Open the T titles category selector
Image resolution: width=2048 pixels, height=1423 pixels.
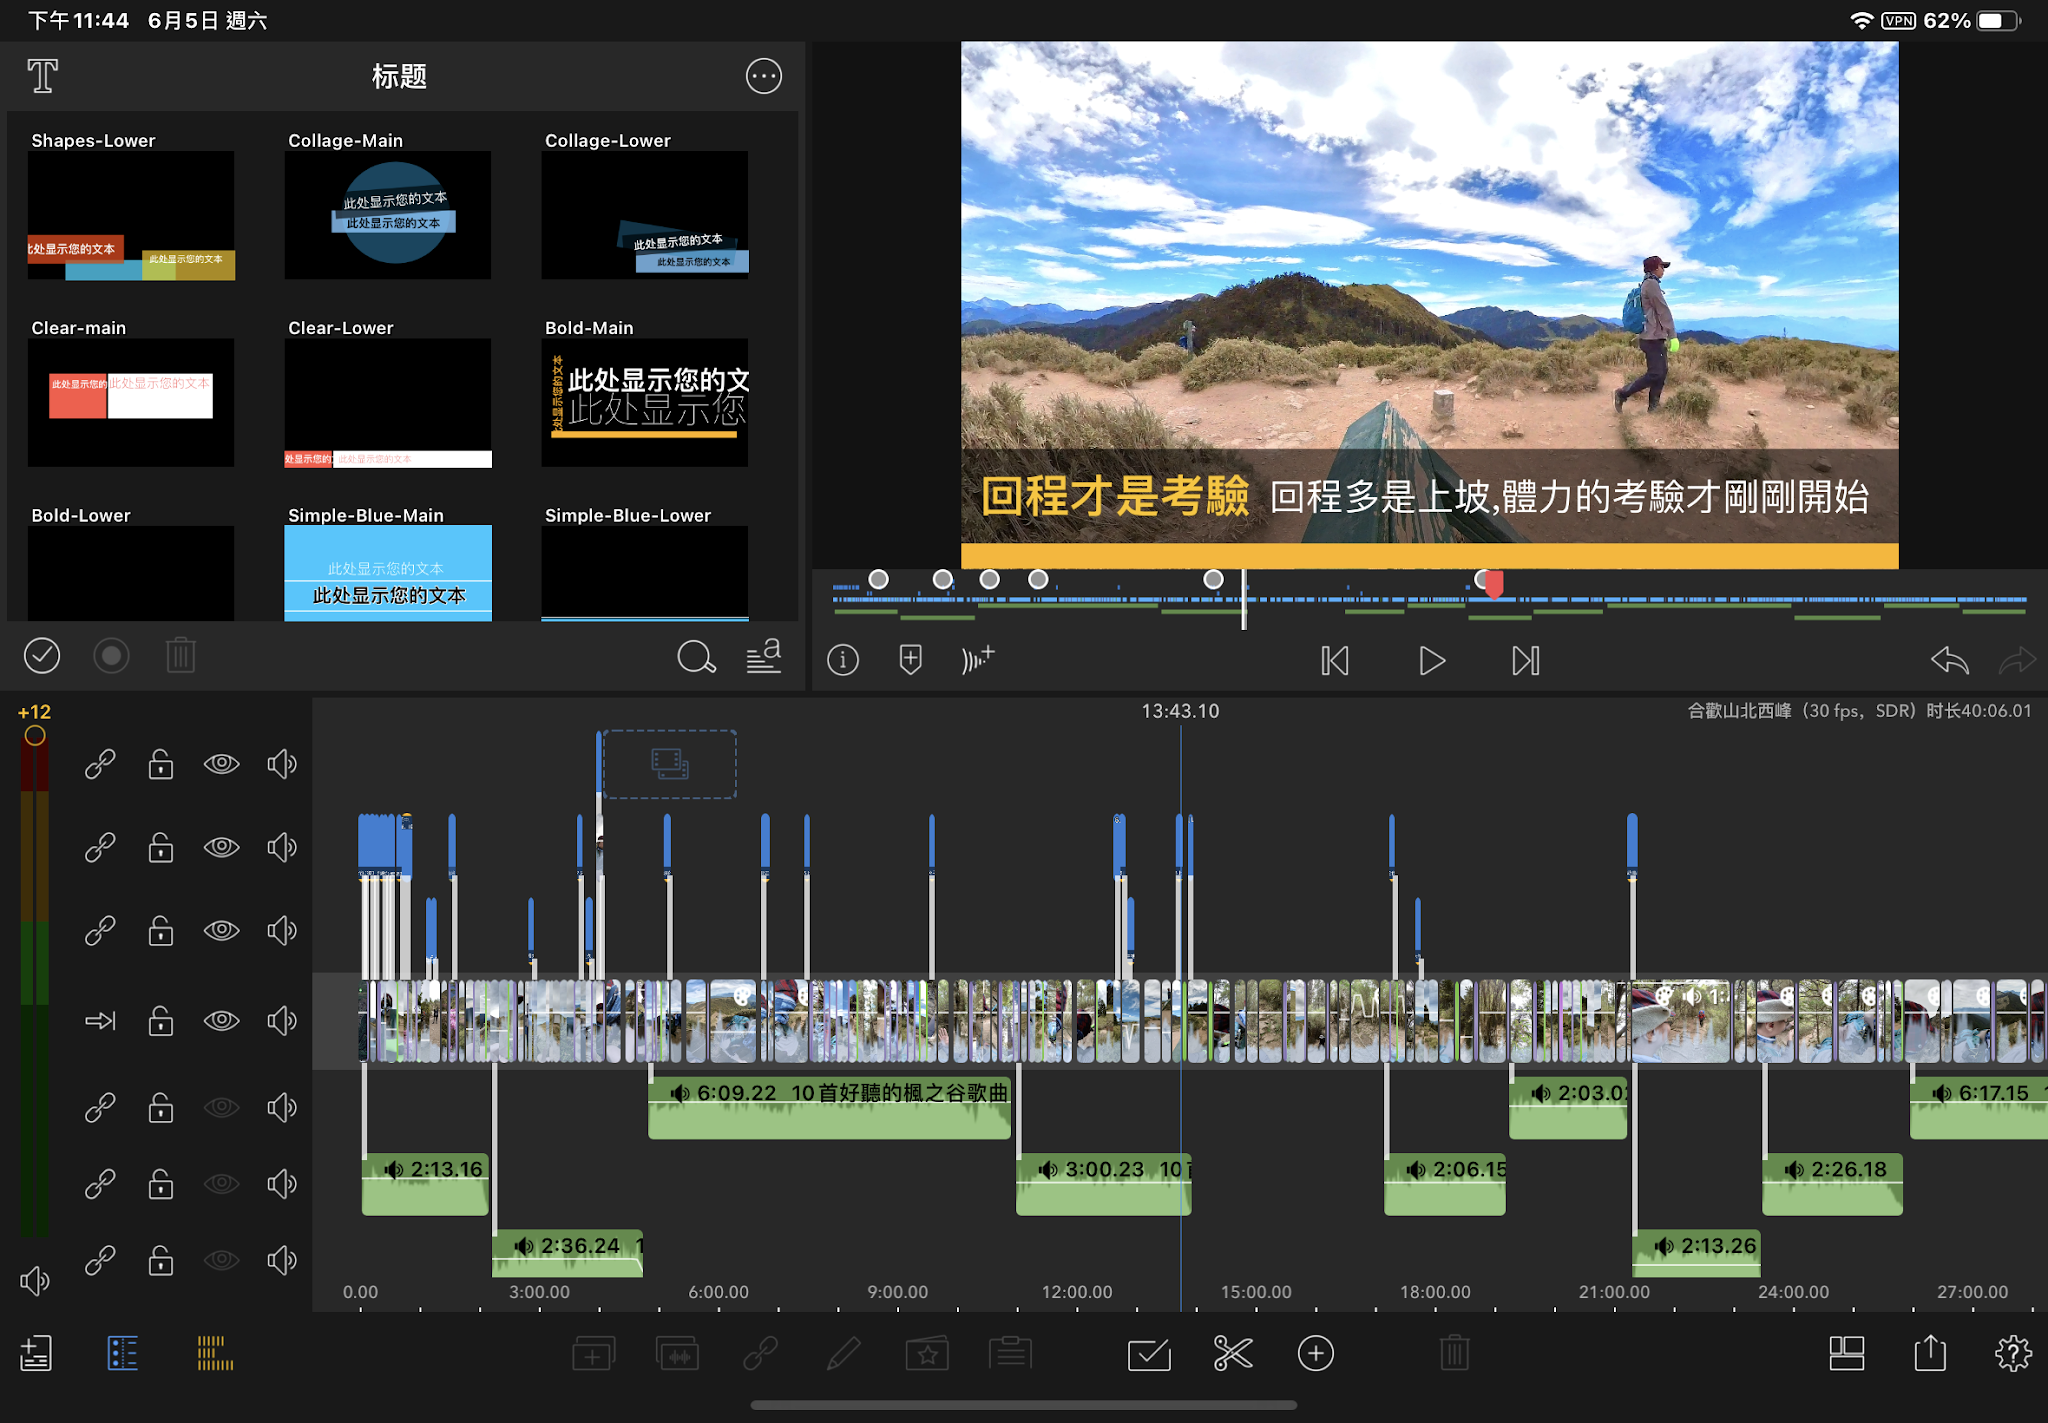[x=42, y=76]
